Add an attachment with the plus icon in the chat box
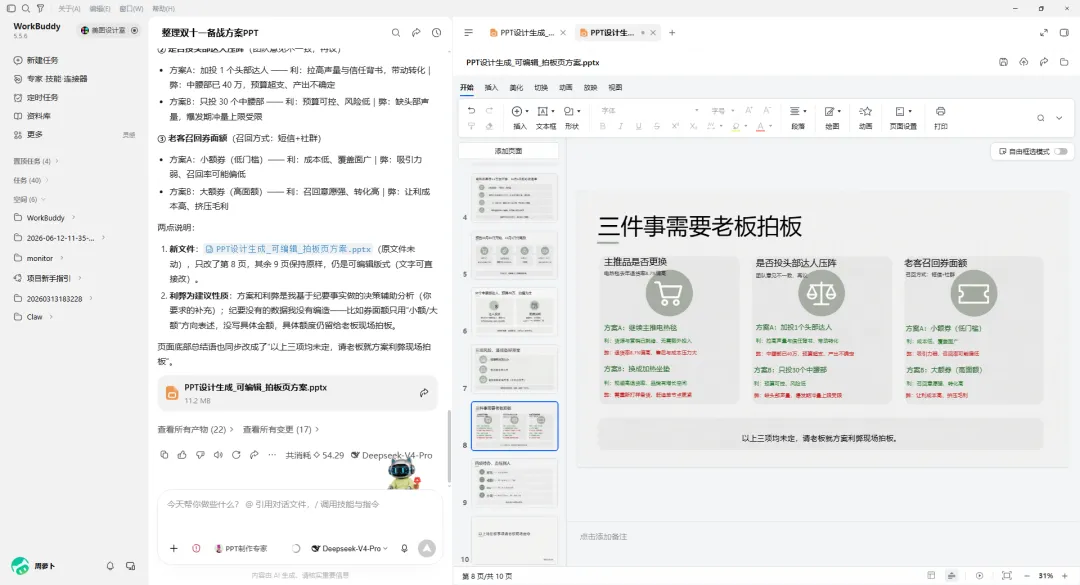The image size is (1080, 585). coord(174,548)
